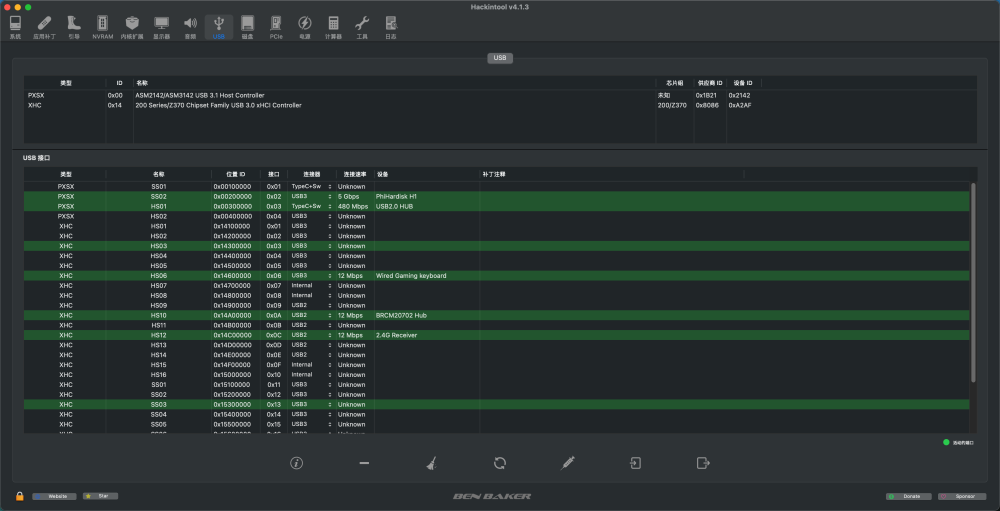
Task: Click the syringe inject icon
Action: tap(568, 463)
